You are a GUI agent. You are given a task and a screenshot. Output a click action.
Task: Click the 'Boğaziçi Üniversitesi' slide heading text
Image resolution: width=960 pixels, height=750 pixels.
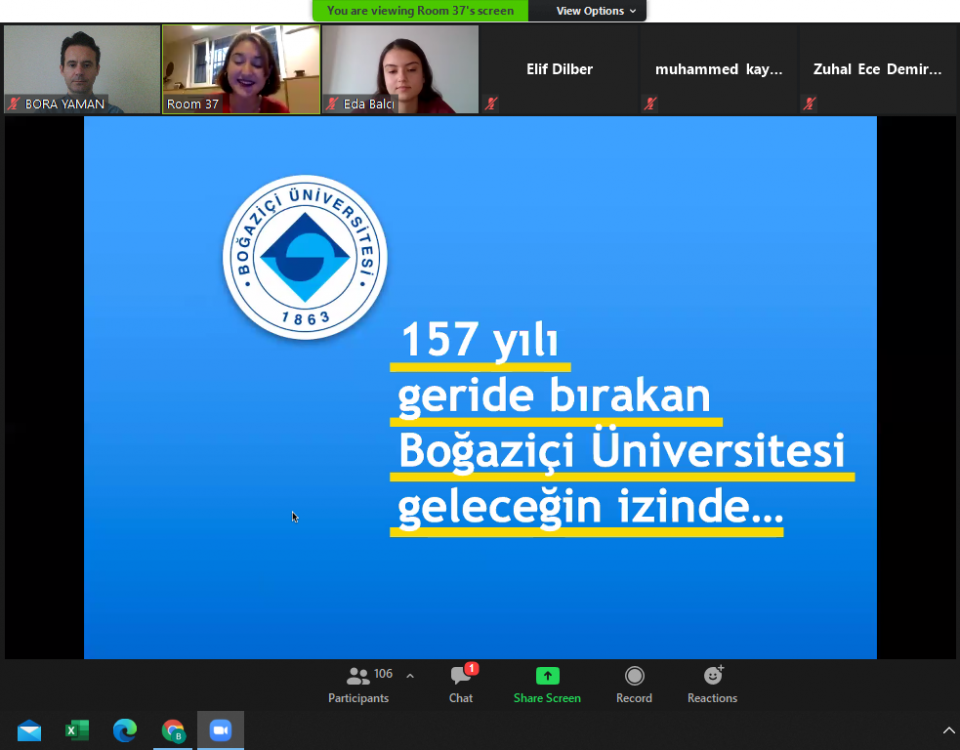coord(621,451)
